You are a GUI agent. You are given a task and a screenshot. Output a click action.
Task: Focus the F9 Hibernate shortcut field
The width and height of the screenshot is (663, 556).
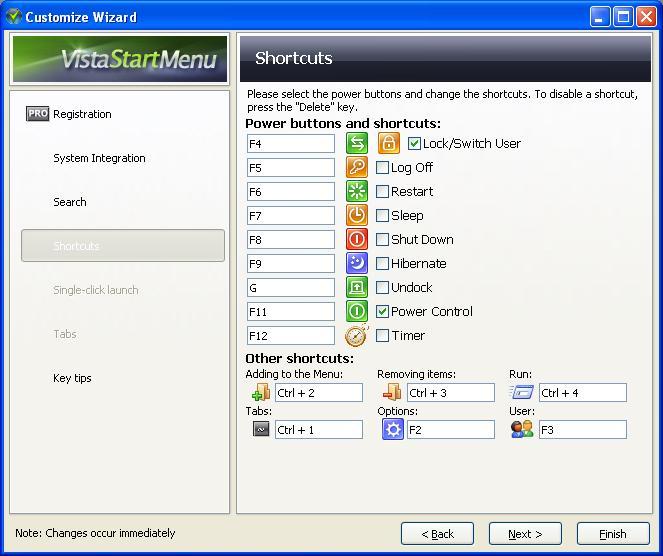[x=291, y=264]
